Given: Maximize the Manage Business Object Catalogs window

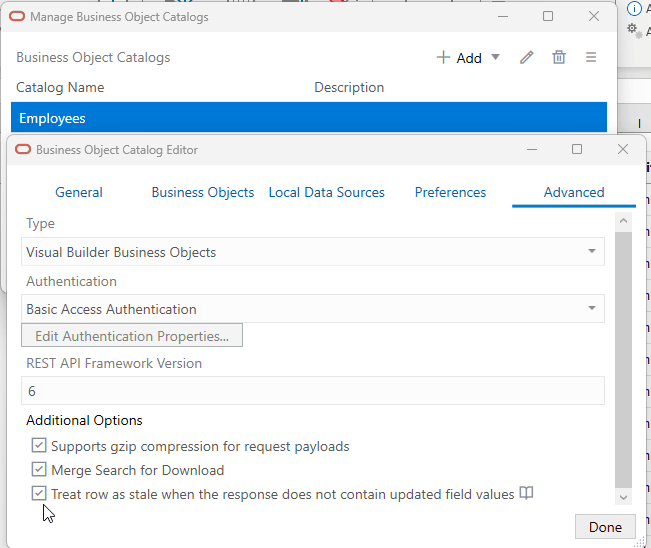Looking at the screenshot, I should pos(548,16).
